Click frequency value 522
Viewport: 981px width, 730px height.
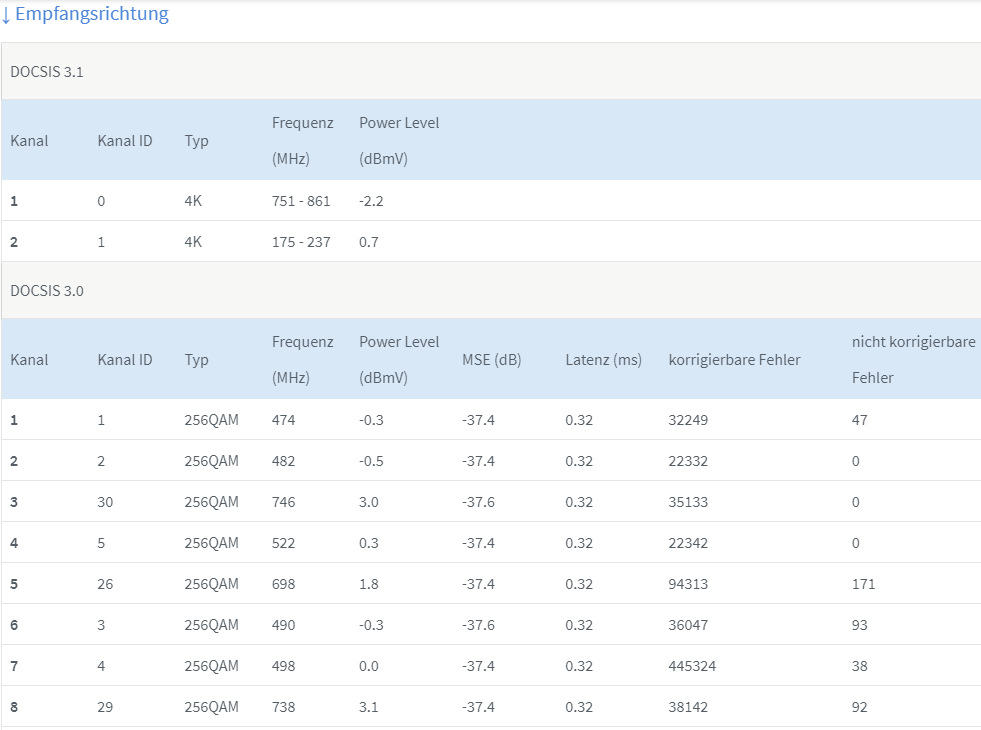click(283, 543)
